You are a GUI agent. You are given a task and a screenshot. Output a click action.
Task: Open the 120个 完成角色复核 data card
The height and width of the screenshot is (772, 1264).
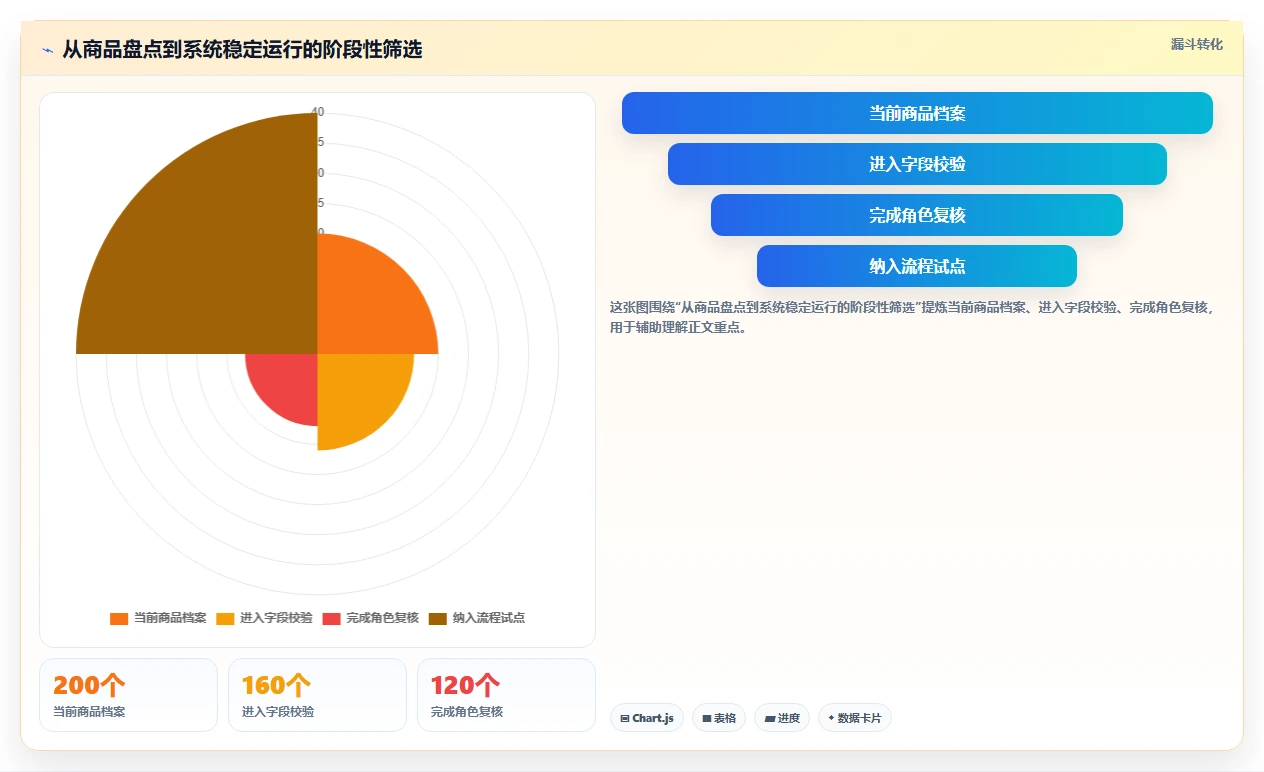pos(506,695)
